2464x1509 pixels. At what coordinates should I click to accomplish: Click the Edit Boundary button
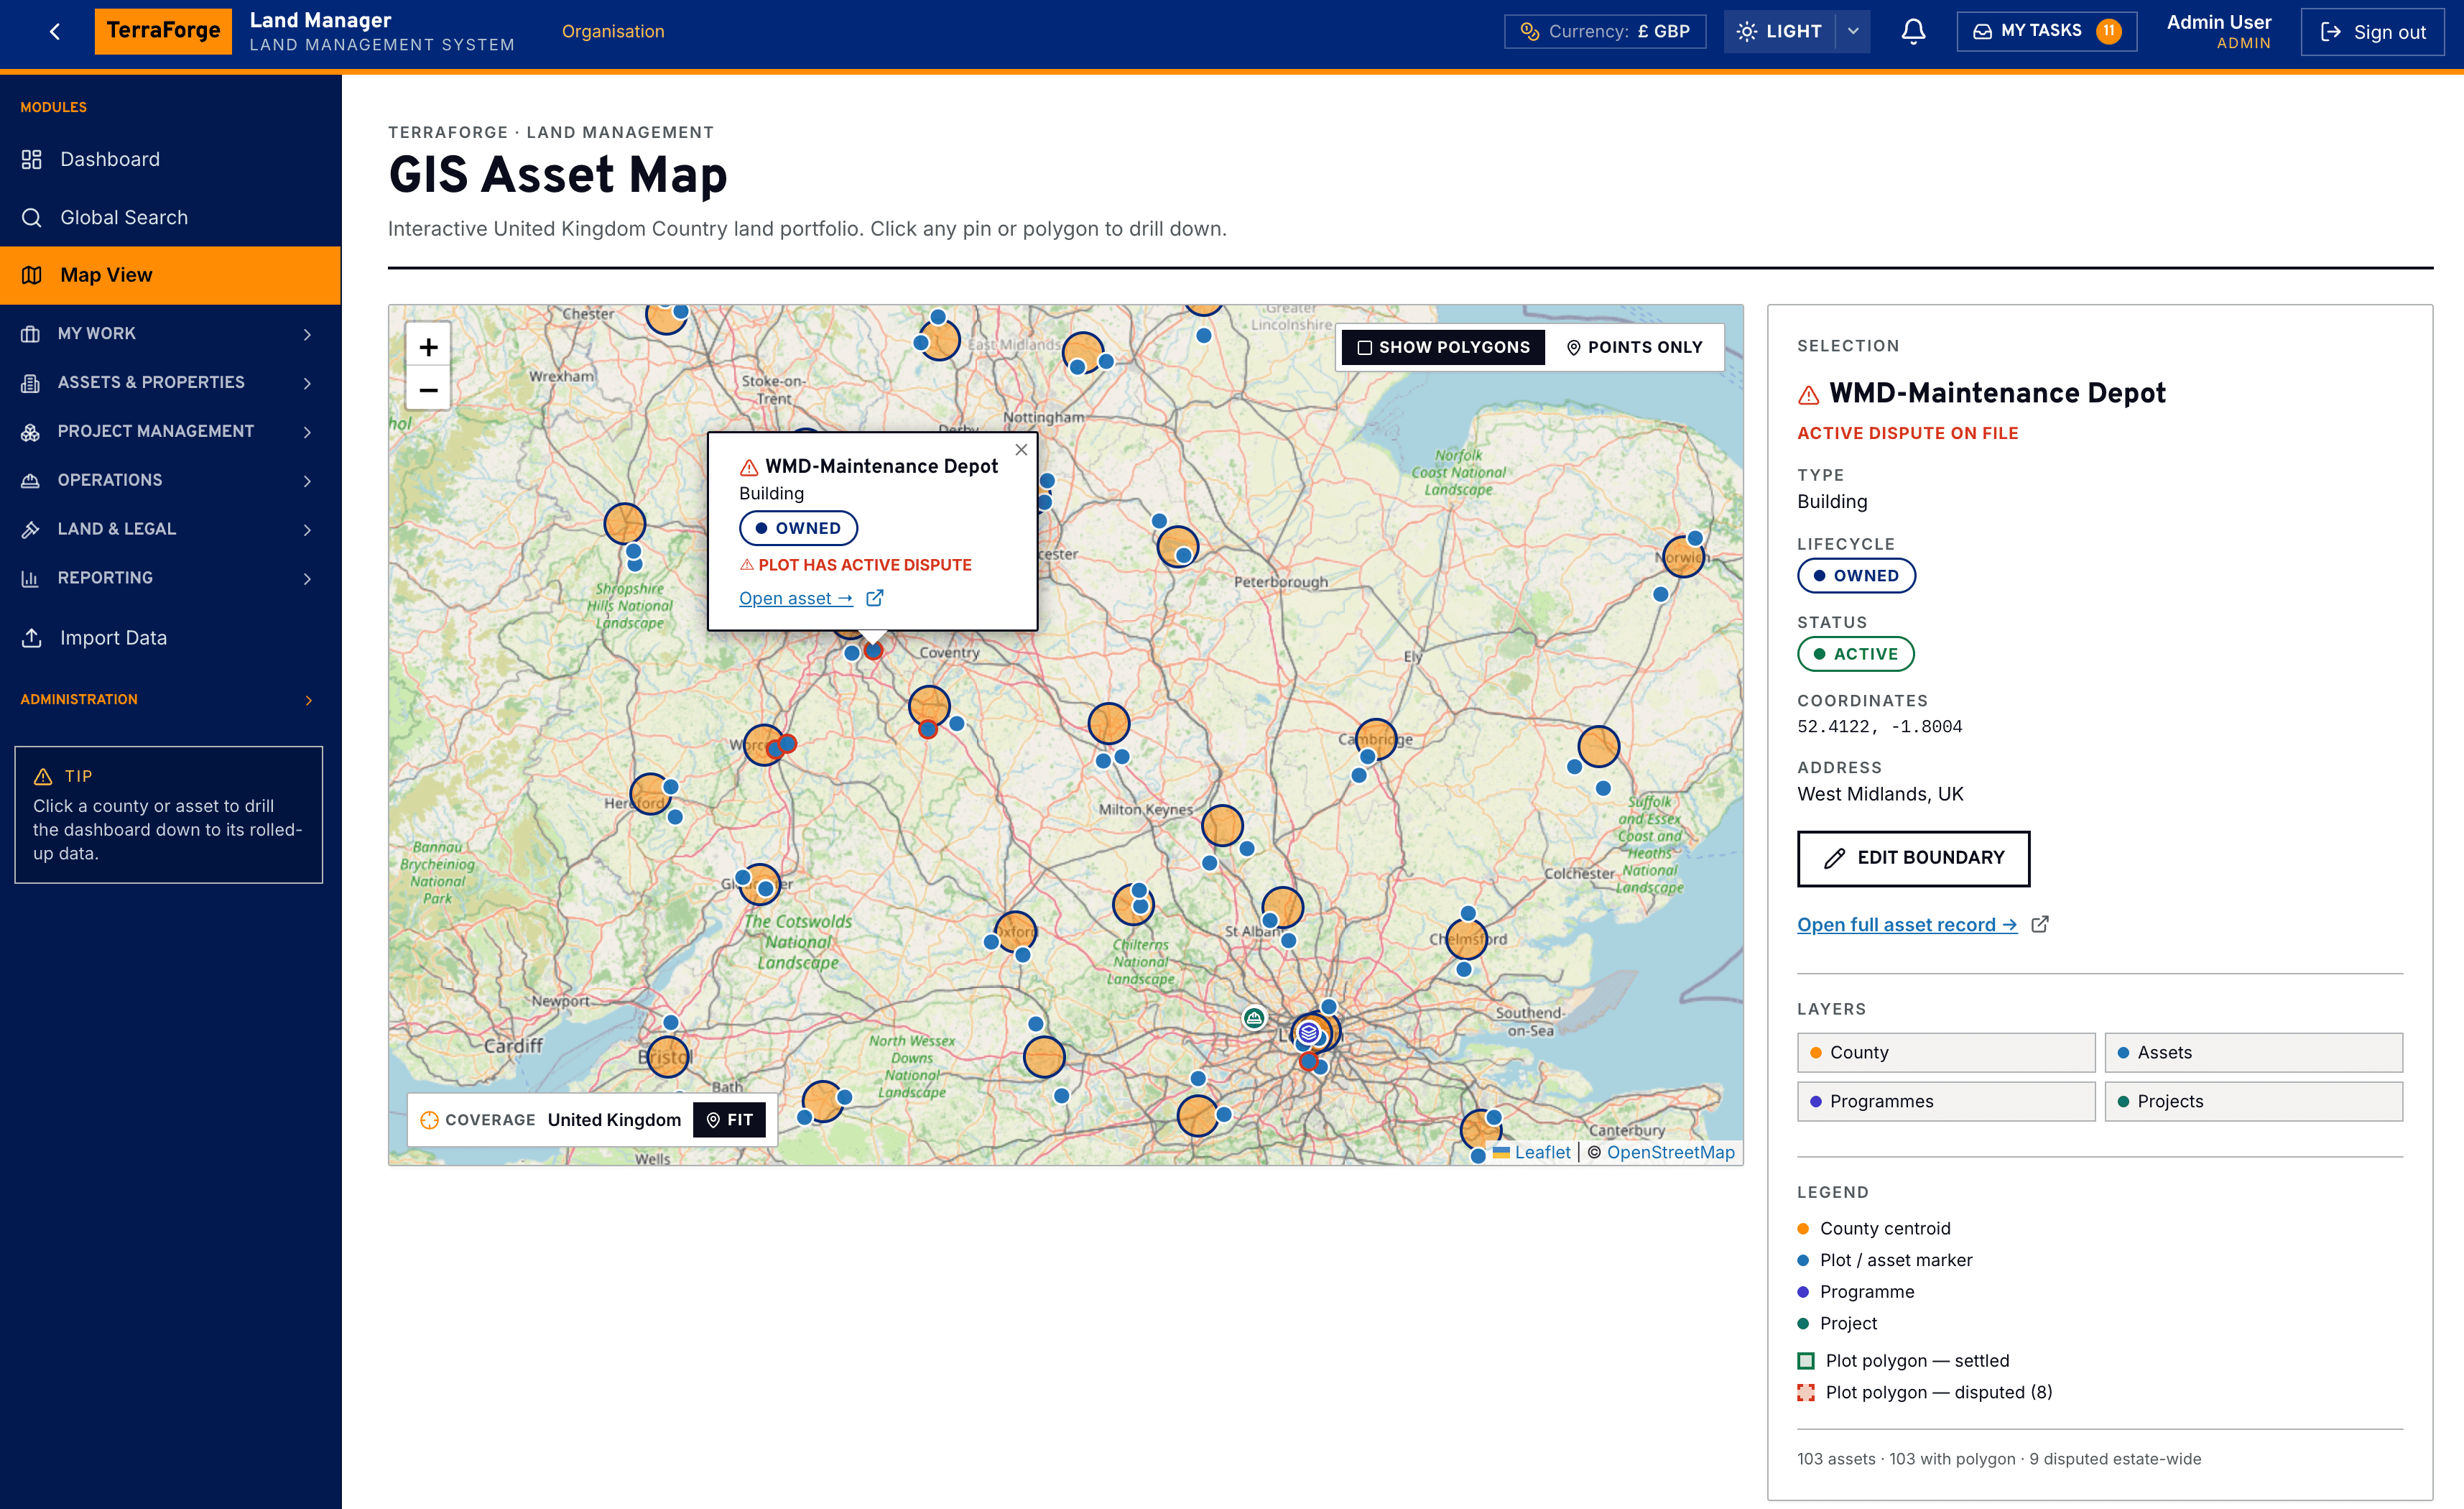(1913, 858)
